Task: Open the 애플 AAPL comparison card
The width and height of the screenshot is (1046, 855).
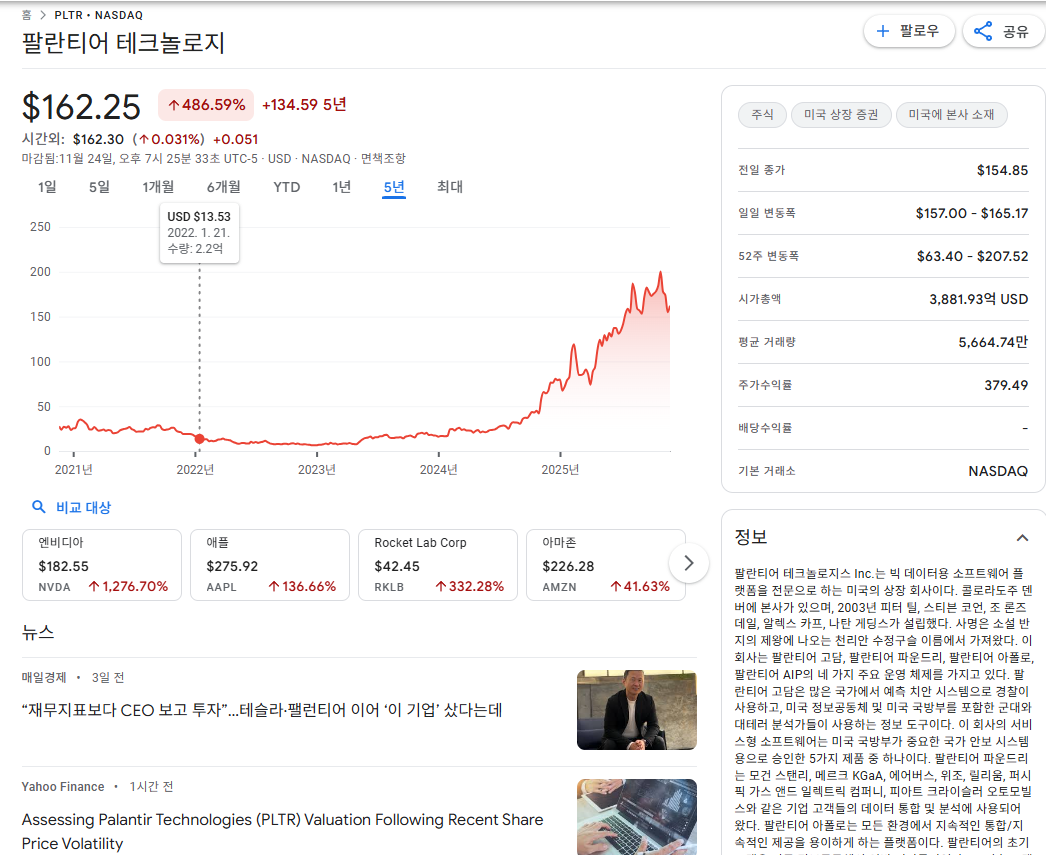Action: point(270,565)
